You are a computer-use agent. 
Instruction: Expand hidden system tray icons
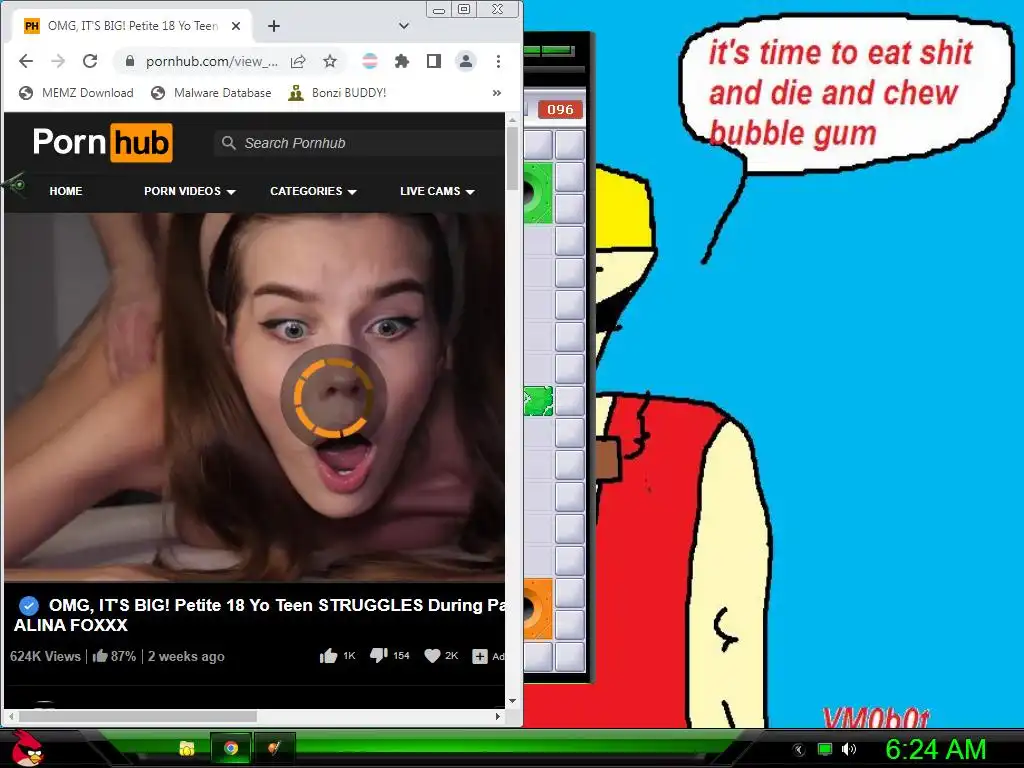click(799, 750)
